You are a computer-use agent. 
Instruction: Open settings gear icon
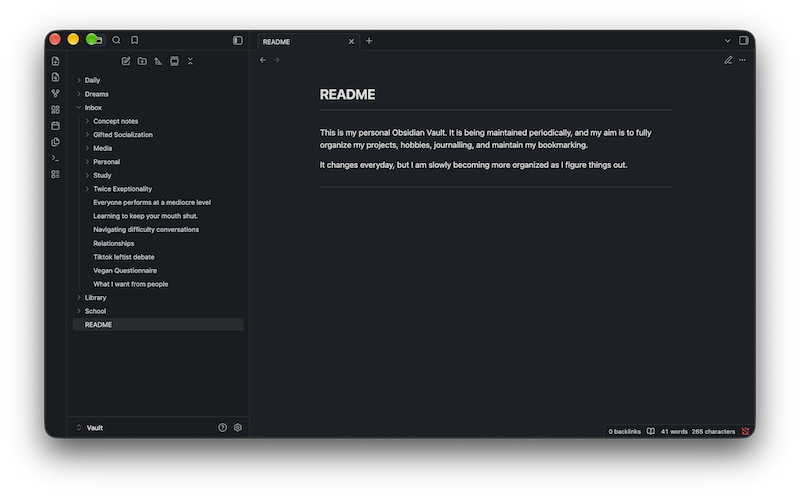tap(238, 428)
